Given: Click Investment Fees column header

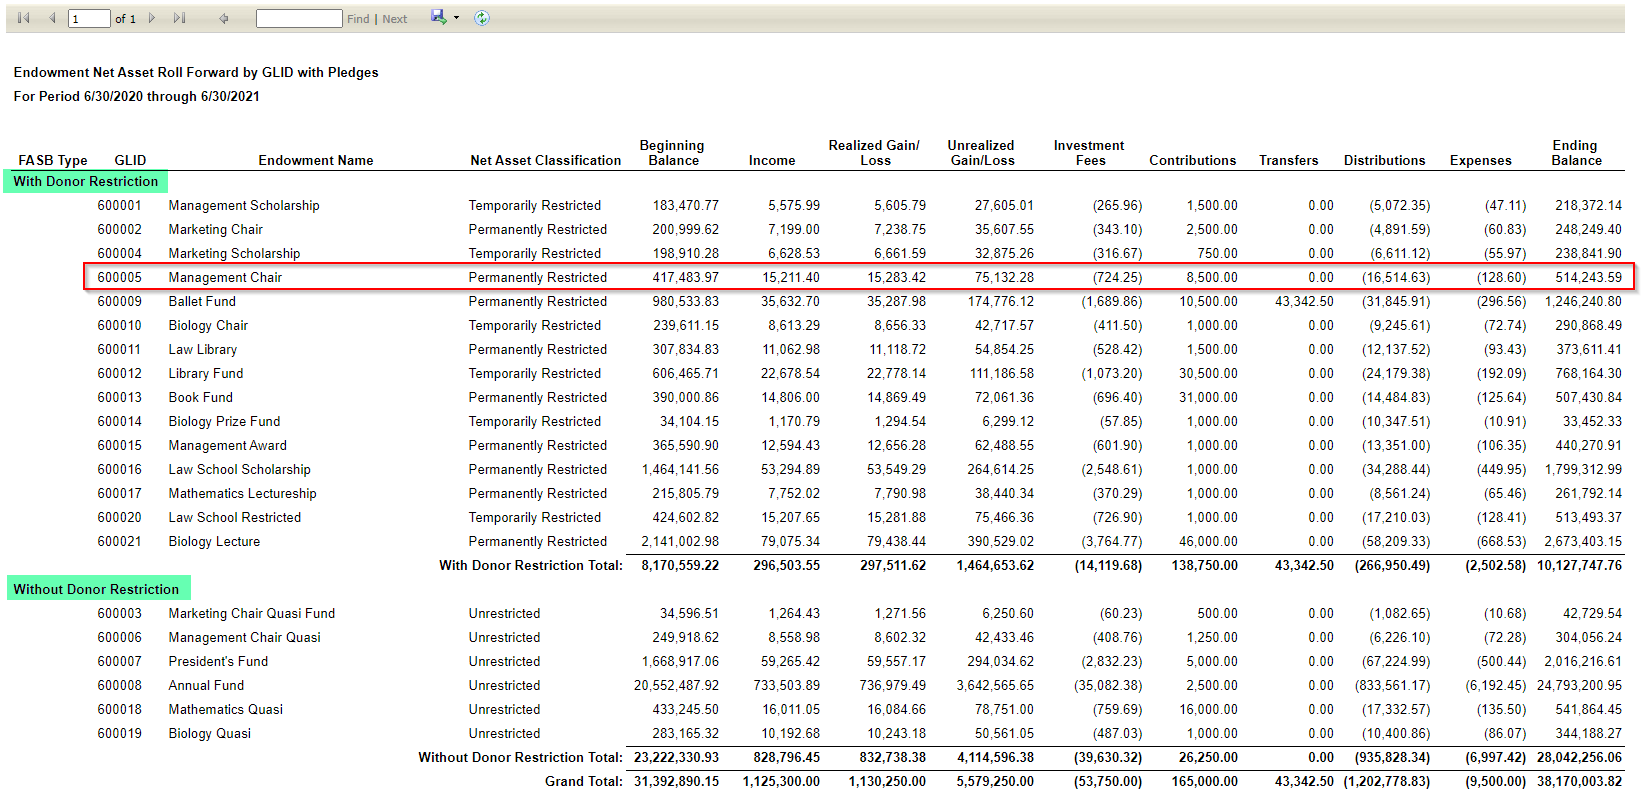Looking at the screenshot, I should point(1089,153).
